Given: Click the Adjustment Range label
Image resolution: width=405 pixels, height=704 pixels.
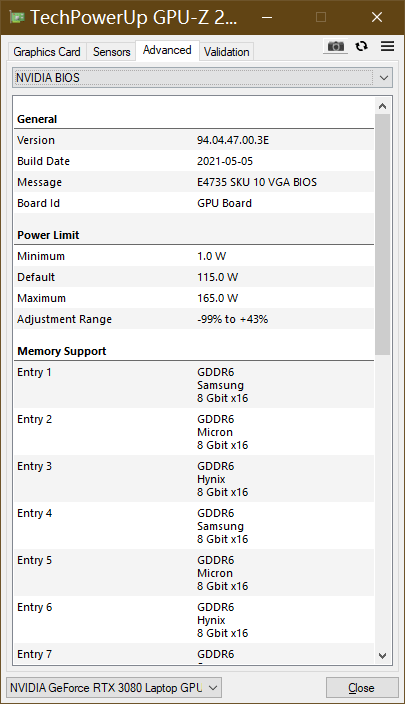Looking at the screenshot, I should [64, 320].
